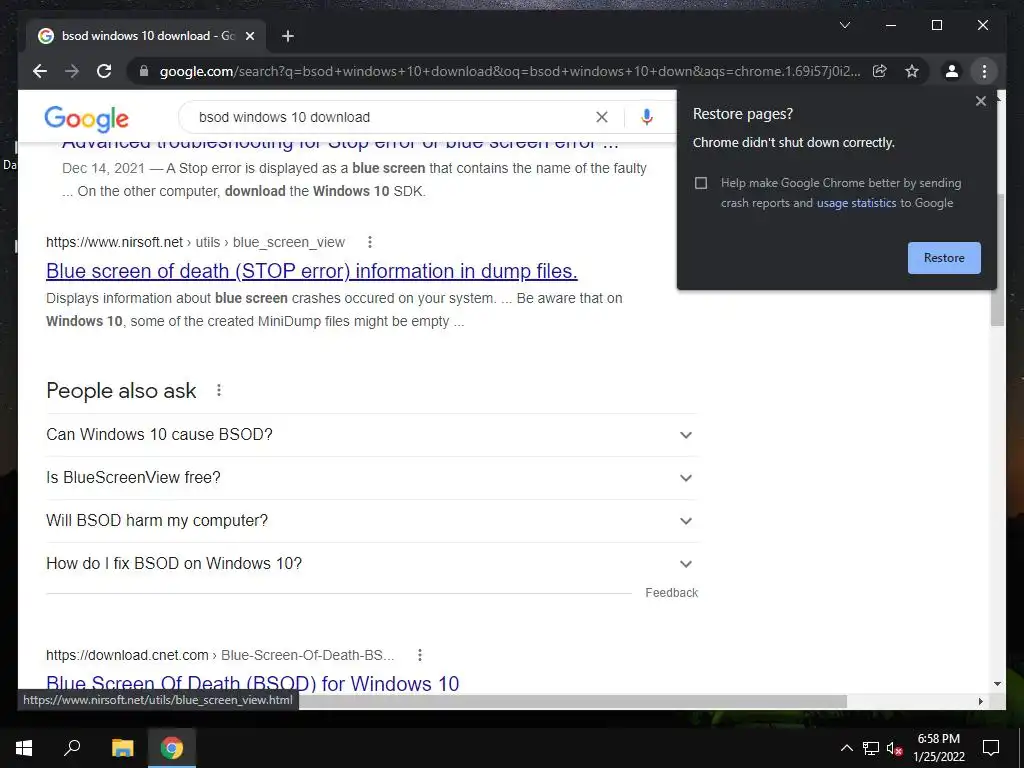This screenshot has height=768, width=1024.
Task: Expand Will BSOD harm my computer?
Action: coord(371,521)
